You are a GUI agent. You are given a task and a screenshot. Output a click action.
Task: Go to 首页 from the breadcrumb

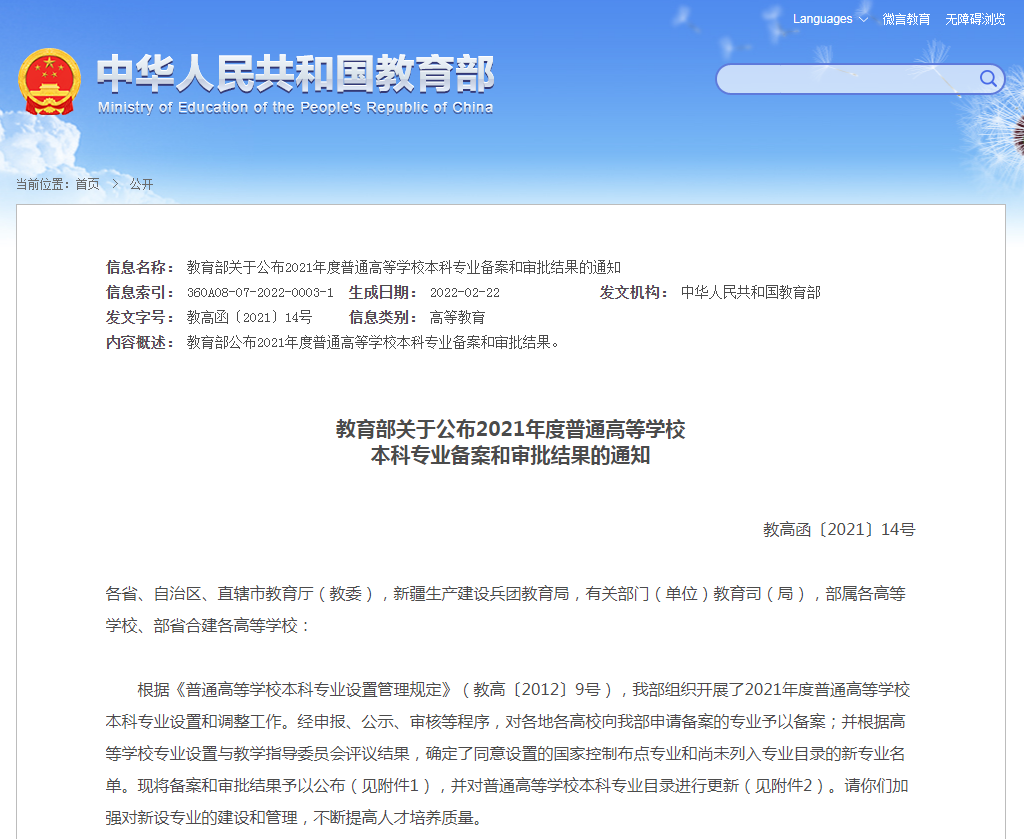86,184
